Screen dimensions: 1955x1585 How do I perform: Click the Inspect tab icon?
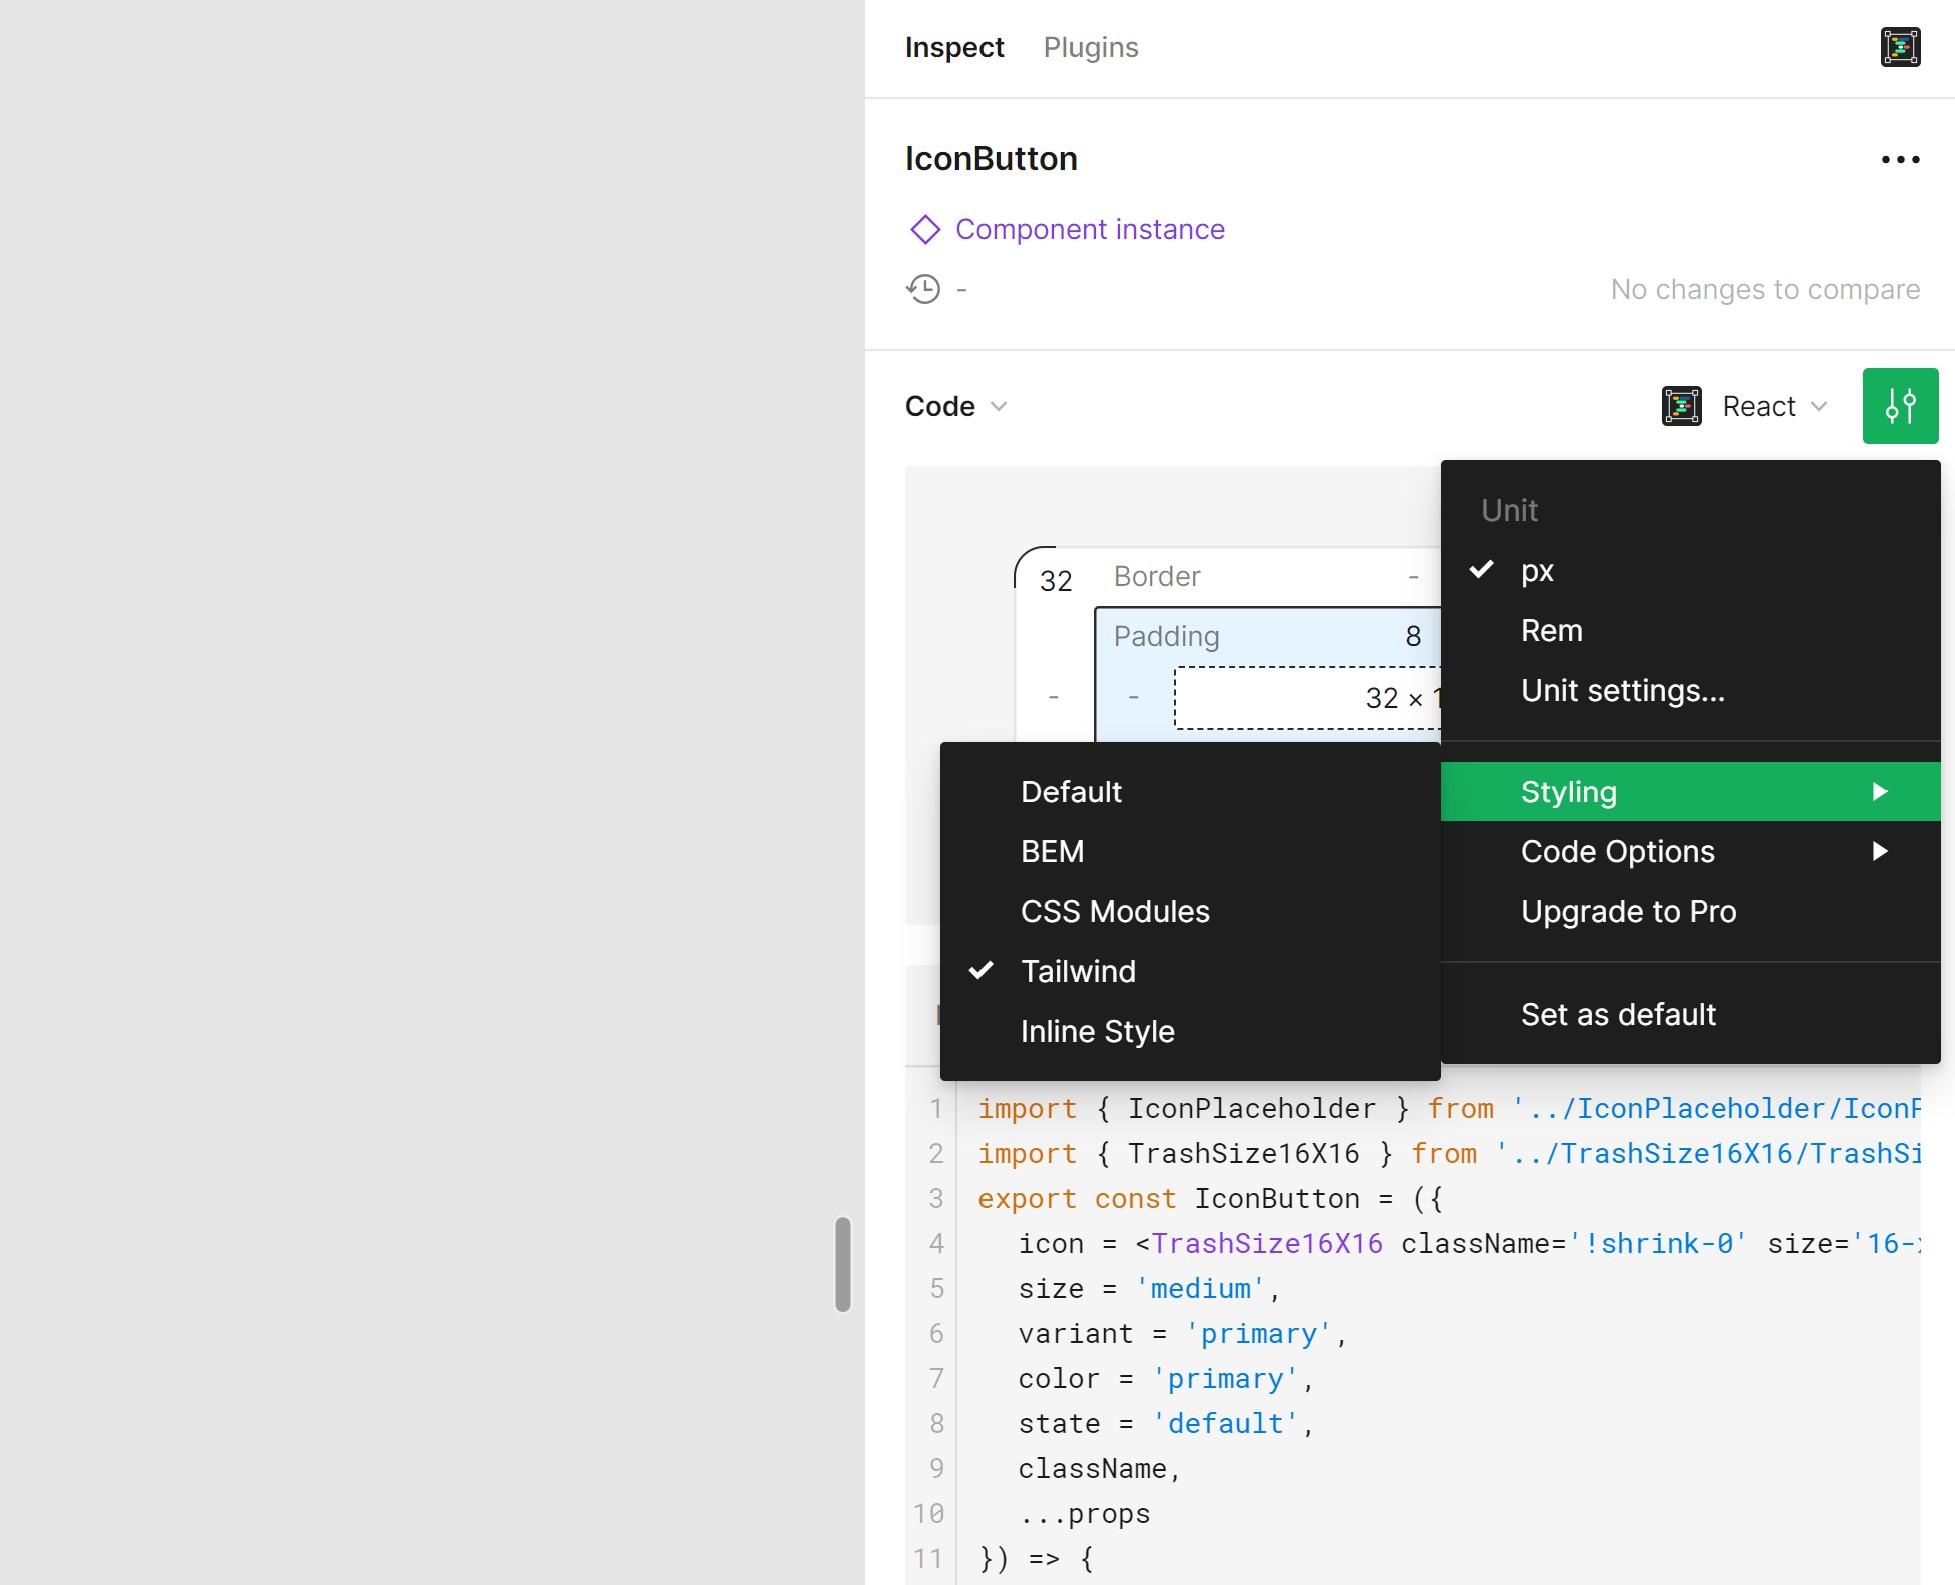(1898, 47)
